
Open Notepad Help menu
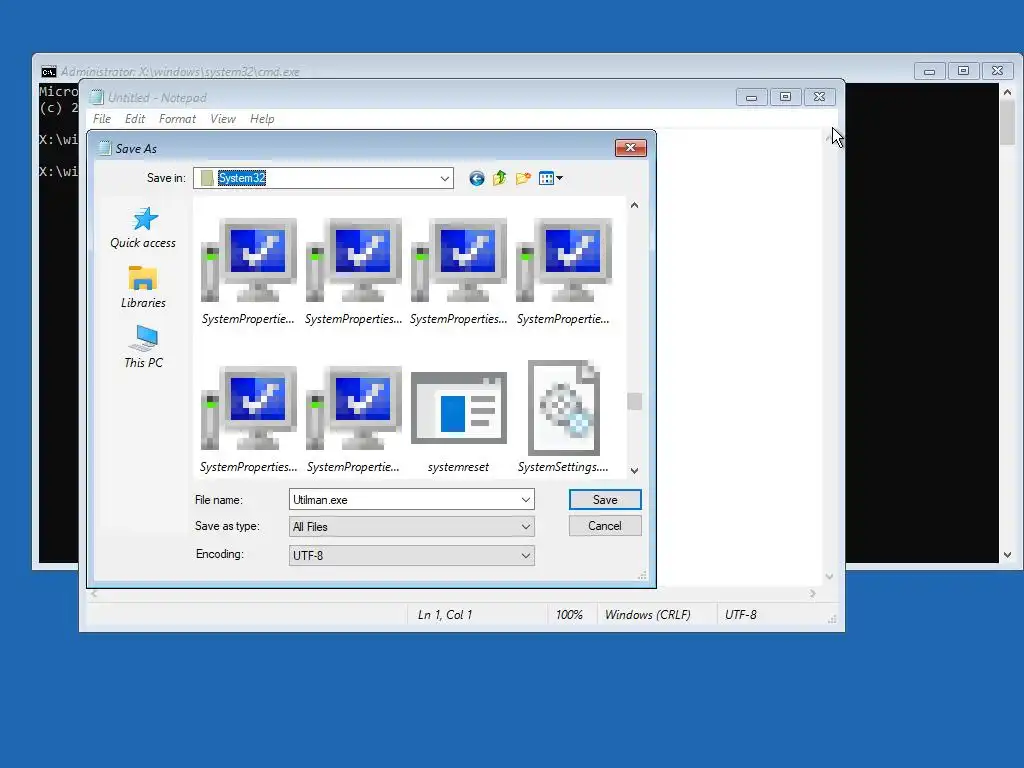pyautogui.click(x=262, y=119)
